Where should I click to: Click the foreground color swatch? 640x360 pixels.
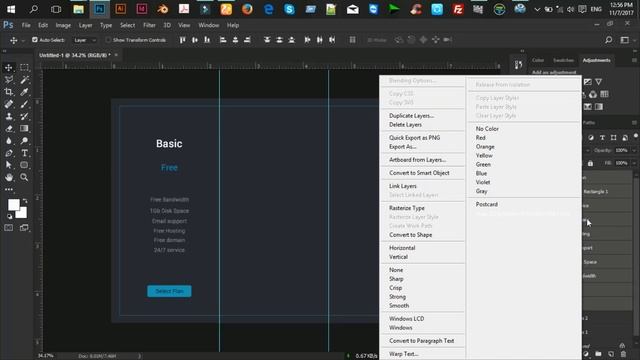[13, 204]
